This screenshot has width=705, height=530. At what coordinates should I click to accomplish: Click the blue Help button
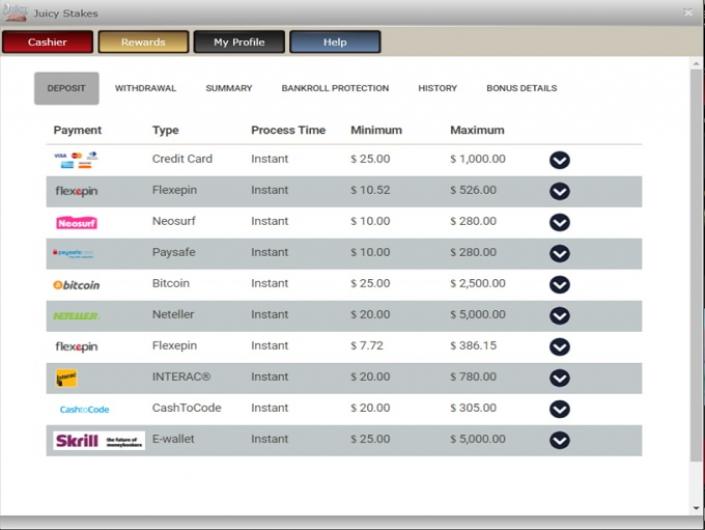[335, 42]
